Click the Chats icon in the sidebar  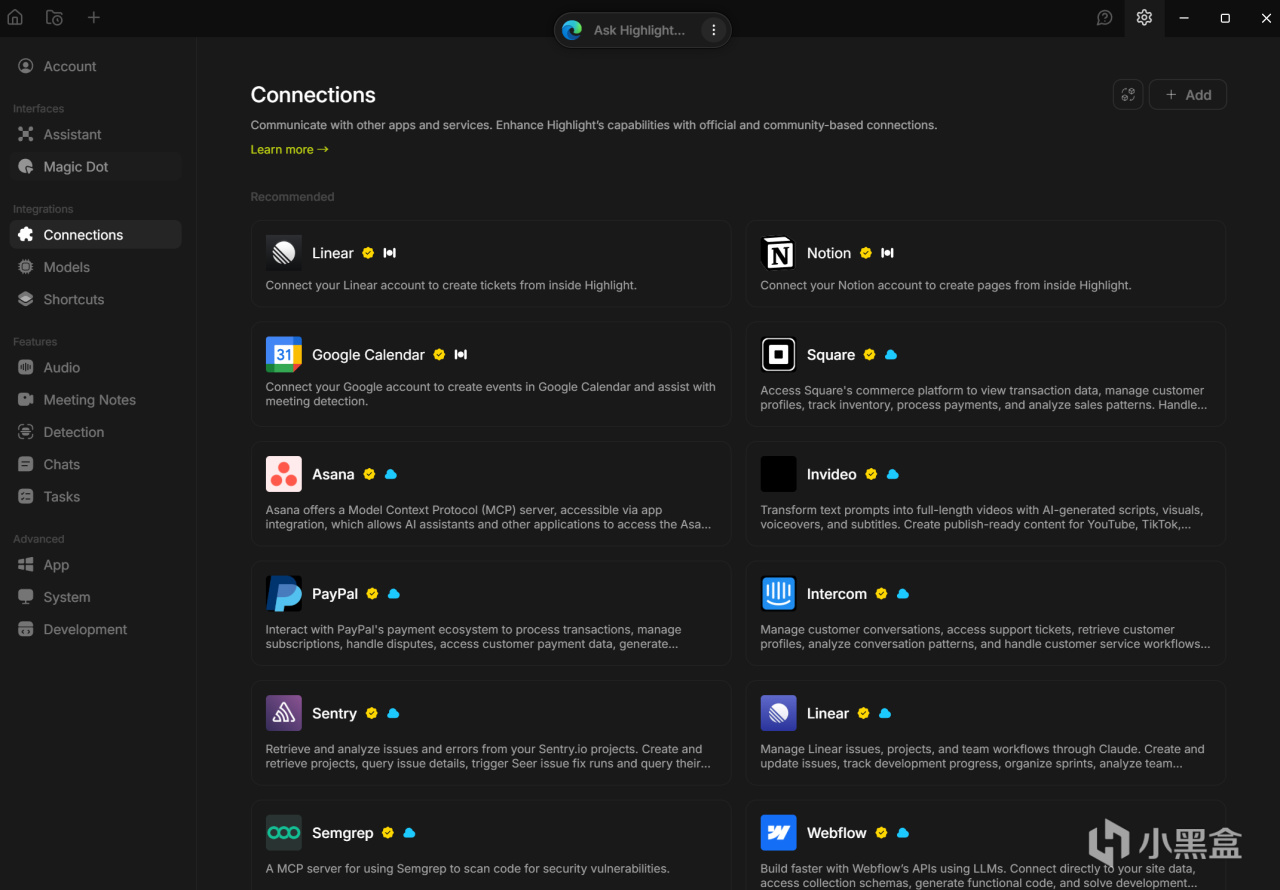coord(26,464)
